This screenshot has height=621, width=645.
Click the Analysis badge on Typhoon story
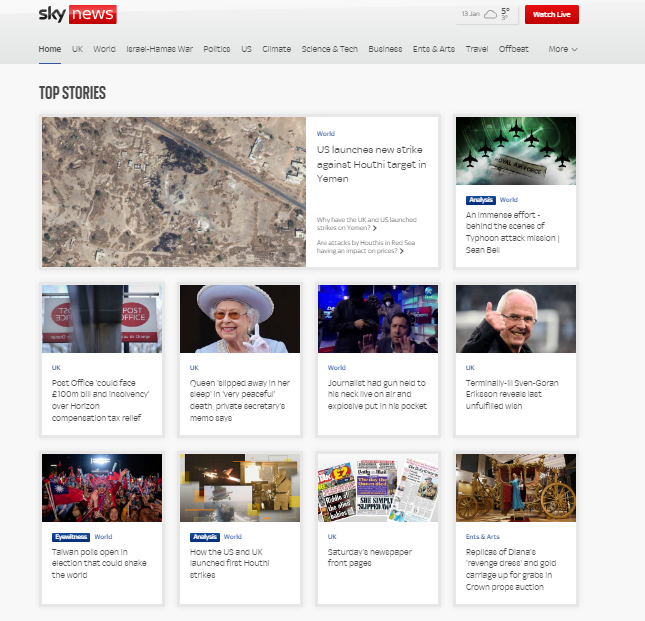point(481,200)
